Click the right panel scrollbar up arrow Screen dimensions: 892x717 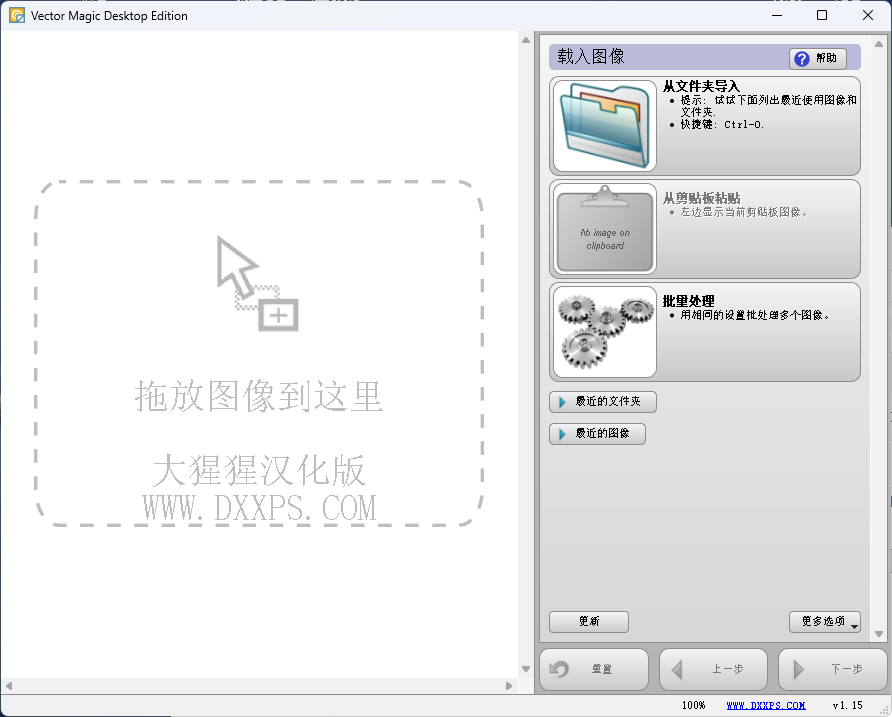(878, 44)
